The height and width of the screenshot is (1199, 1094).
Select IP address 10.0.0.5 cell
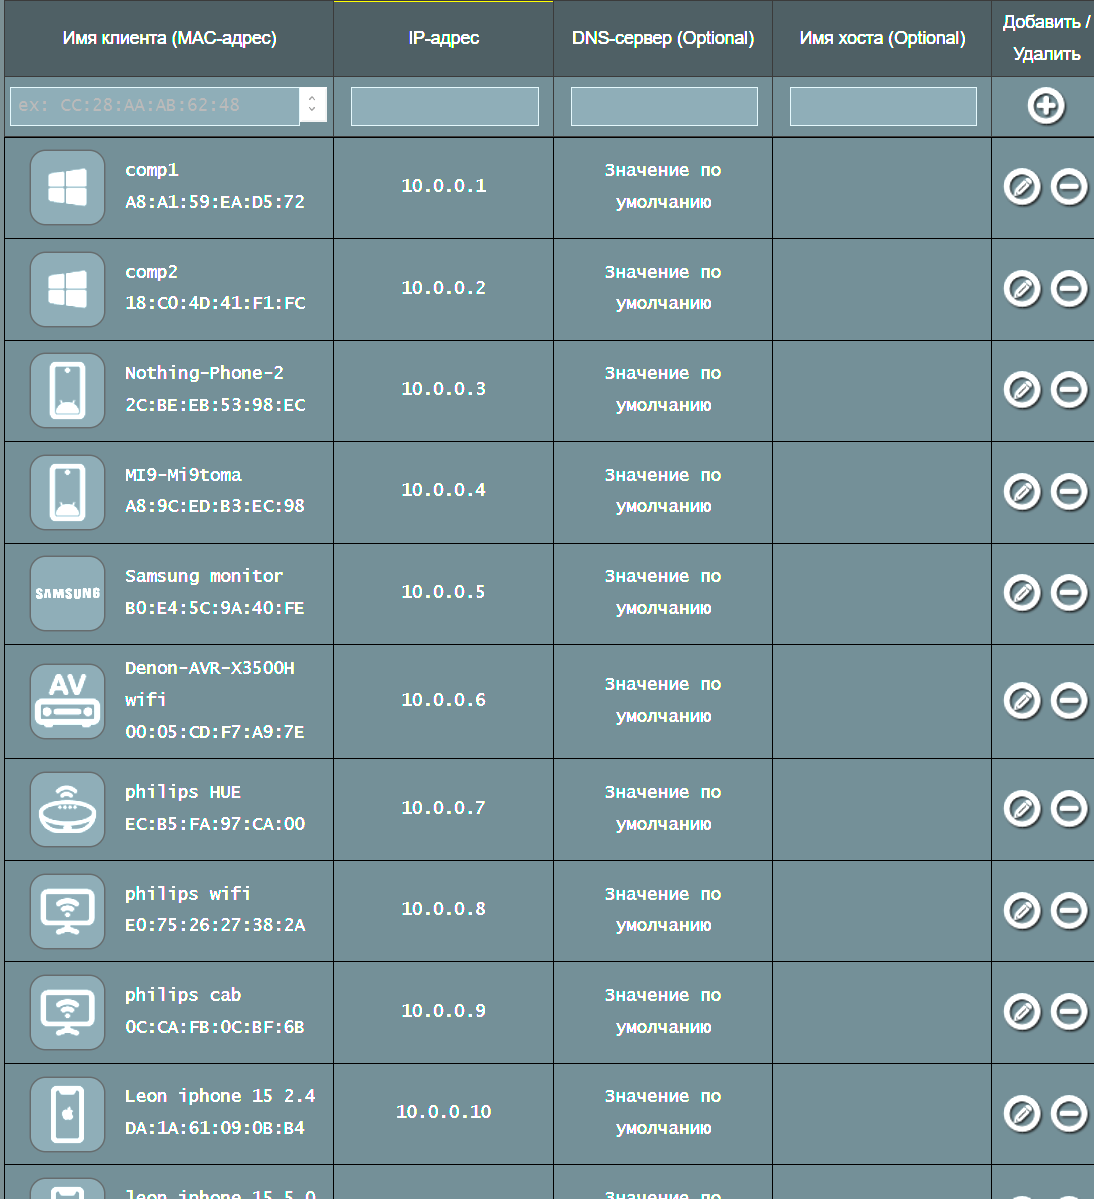[x=443, y=592]
